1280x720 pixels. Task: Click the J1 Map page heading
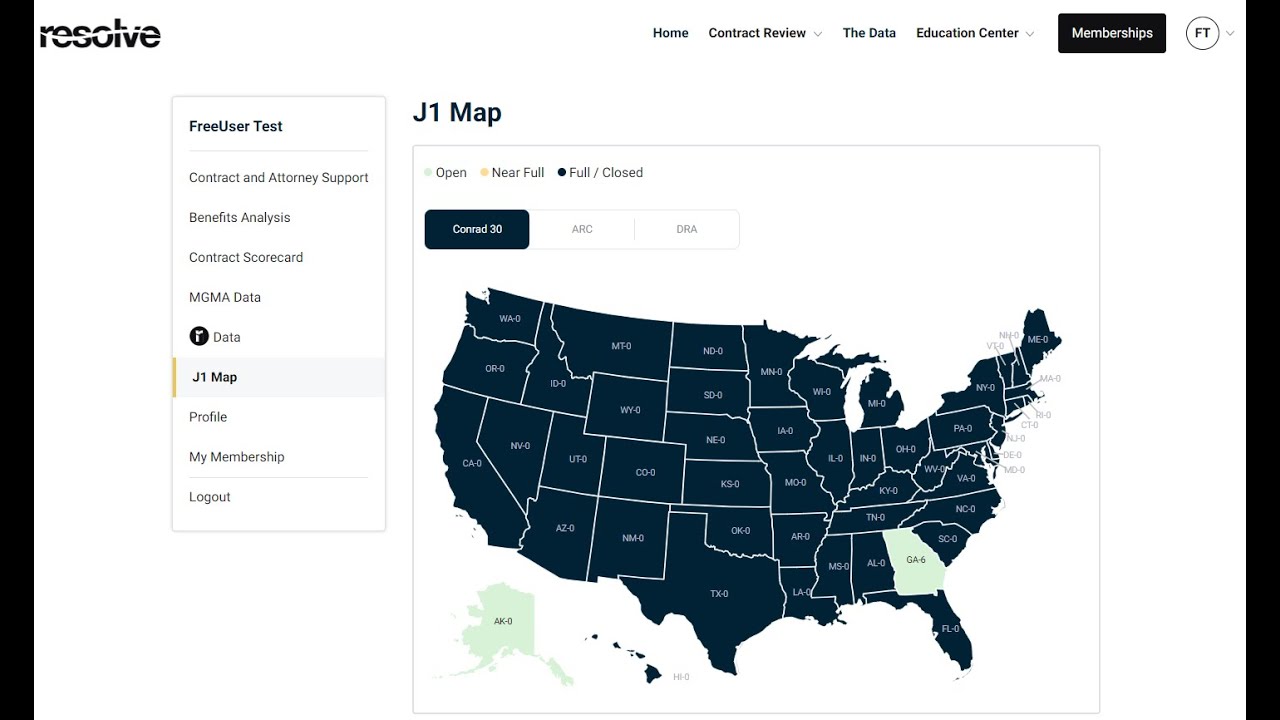[x=457, y=112]
